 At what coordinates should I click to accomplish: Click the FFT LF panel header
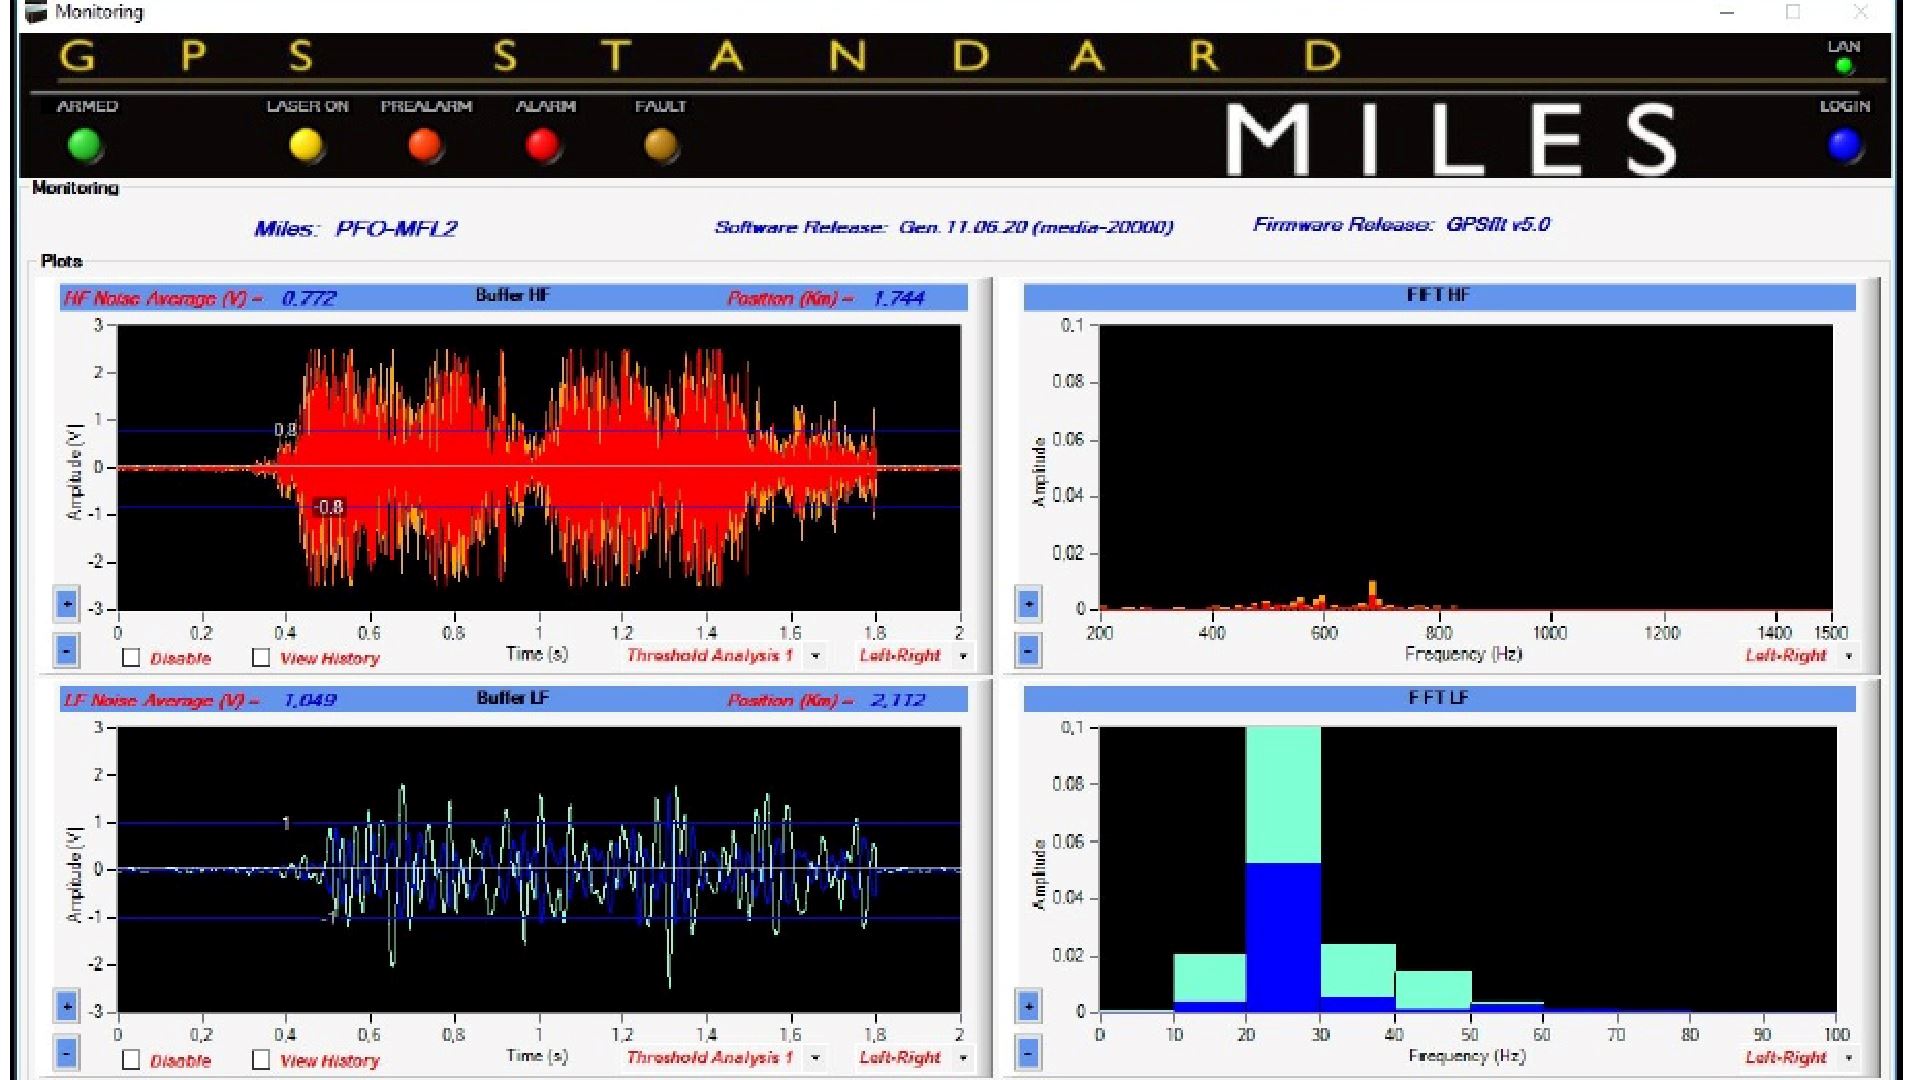point(1438,698)
